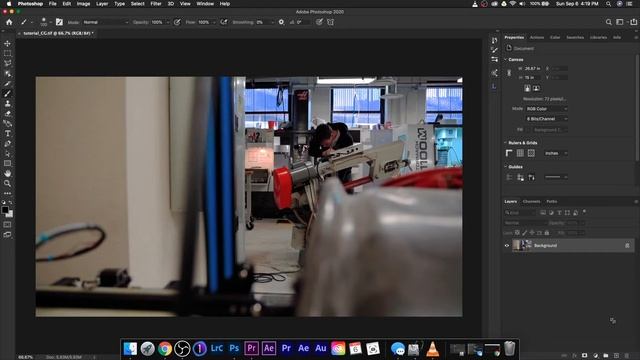Open brush blending Mode dropdown (Normal)
This screenshot has height=360, width=640.
pyautogui.click(x=106, y=22)
